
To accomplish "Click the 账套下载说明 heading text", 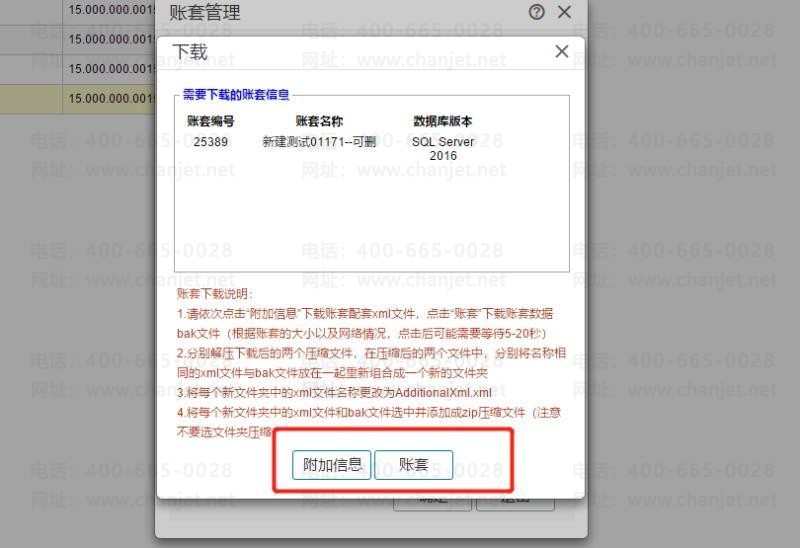I will 215,293.
